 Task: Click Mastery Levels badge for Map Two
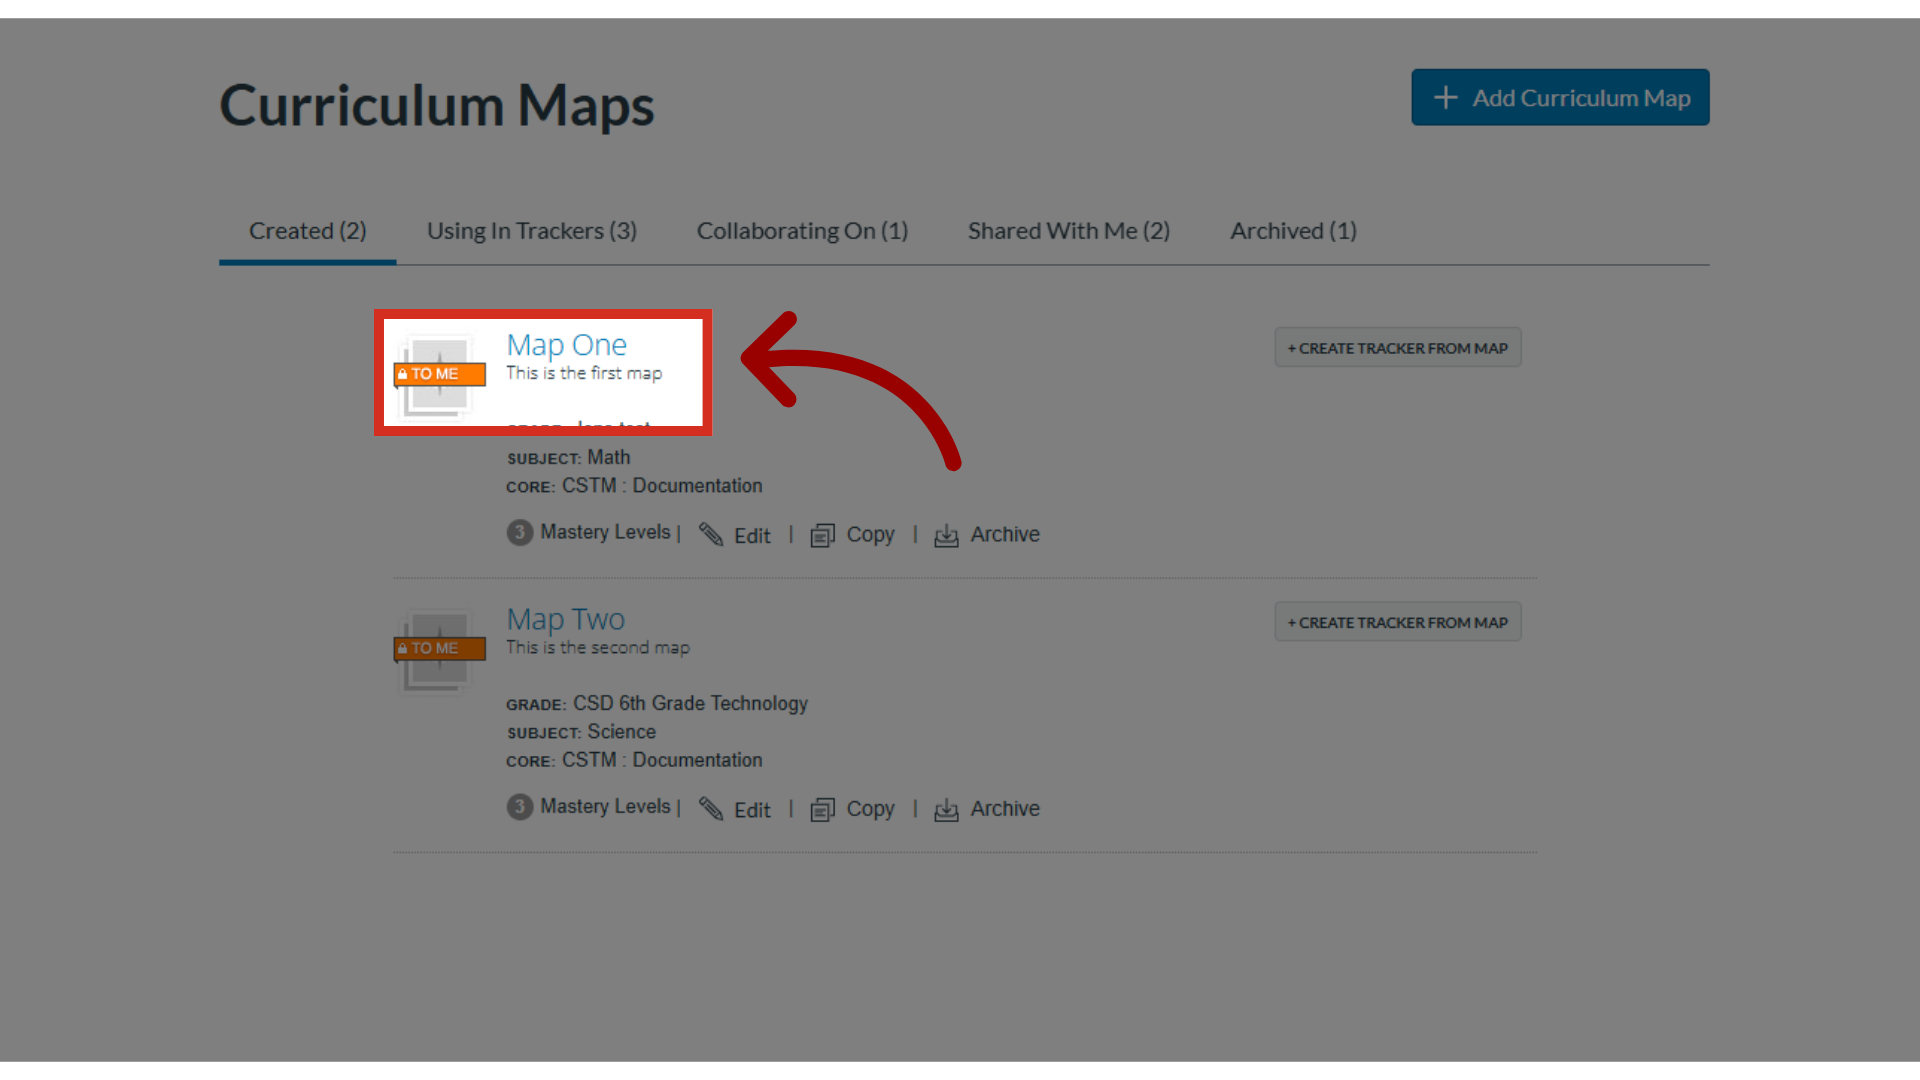tap(519, 806)
